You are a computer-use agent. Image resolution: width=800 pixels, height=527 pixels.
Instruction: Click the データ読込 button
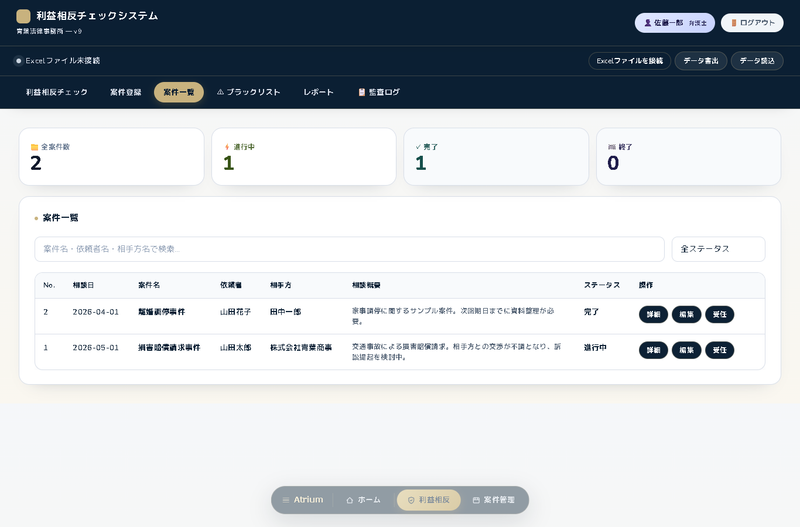(x=757, y=61)
